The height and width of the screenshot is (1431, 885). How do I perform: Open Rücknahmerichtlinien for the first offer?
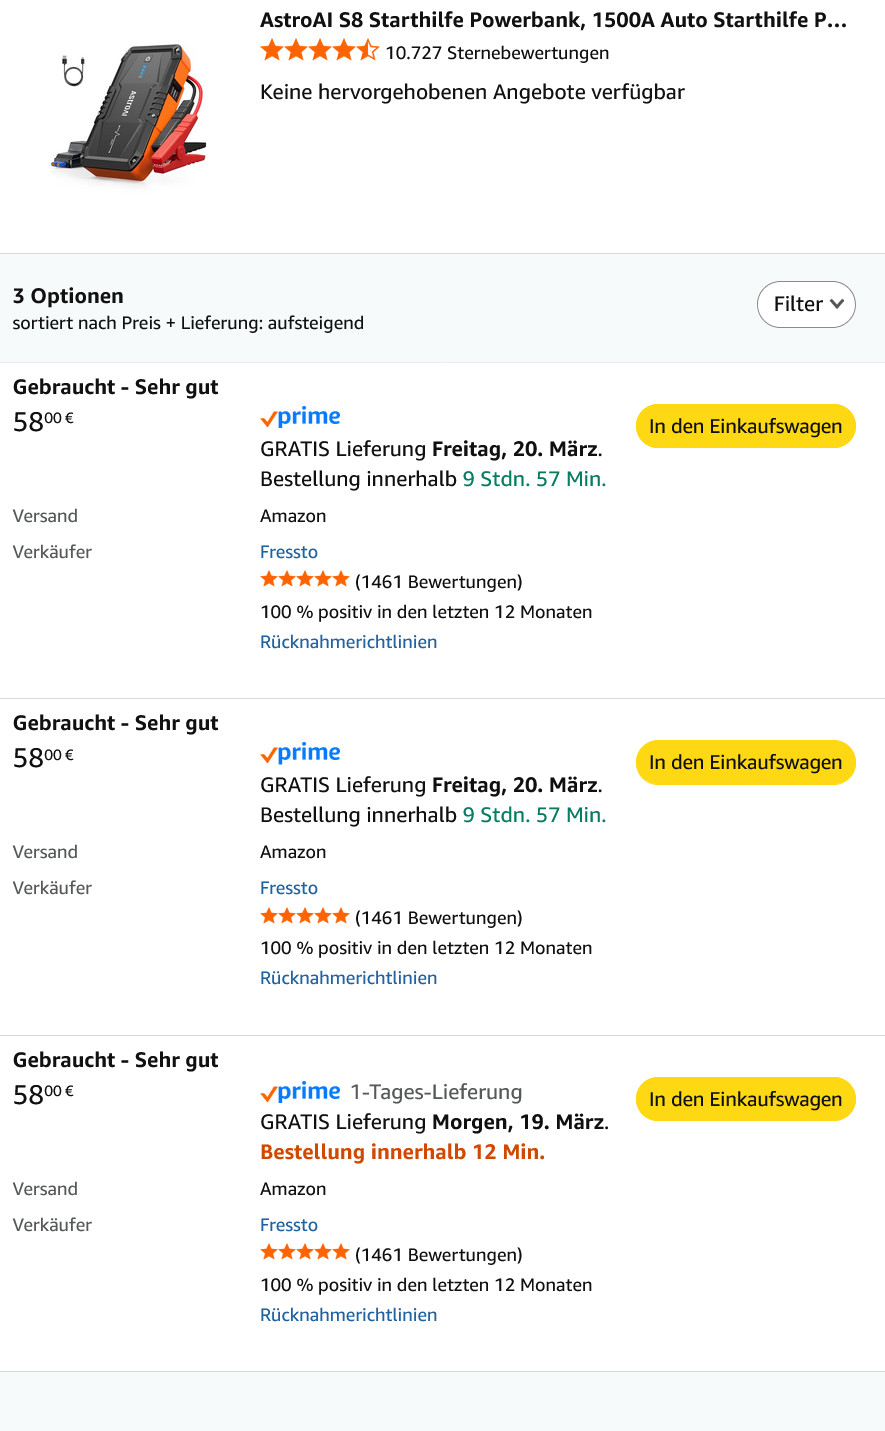pos(348,642)
